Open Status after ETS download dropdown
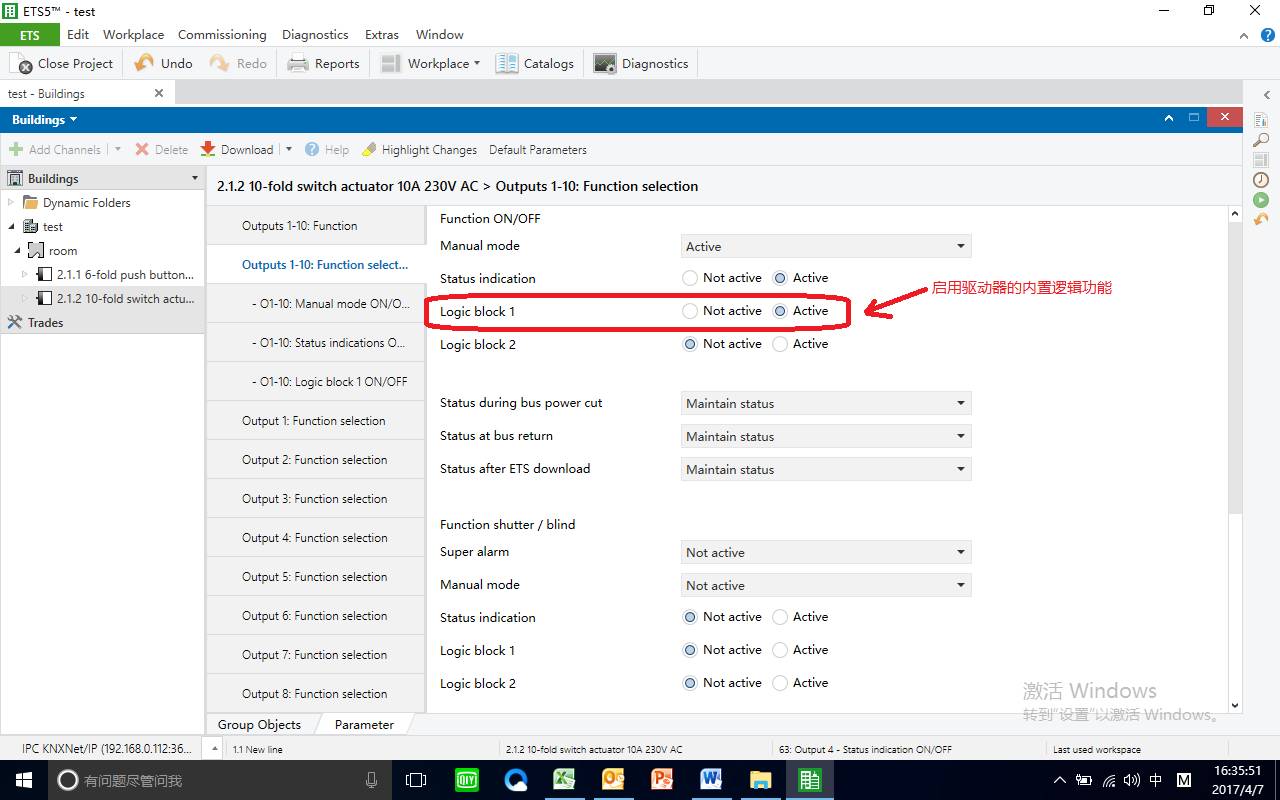Image resolution: width=1280 pixels, height=800 pixels. (826, 469)
